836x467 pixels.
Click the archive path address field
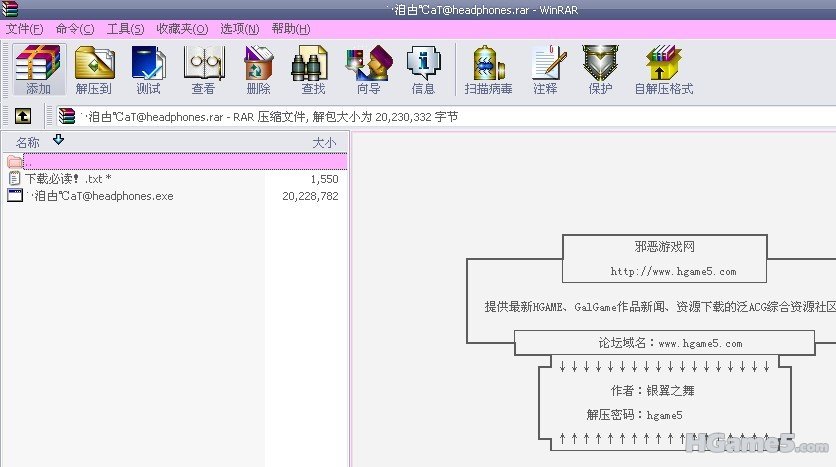pyautogui.click(x=446, y=116)
